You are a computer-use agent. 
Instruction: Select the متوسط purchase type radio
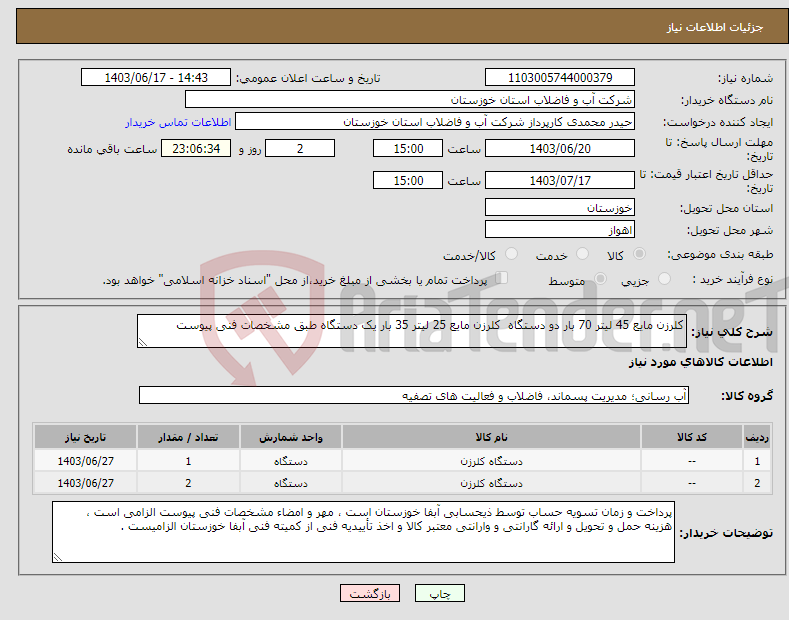(600, 279)
